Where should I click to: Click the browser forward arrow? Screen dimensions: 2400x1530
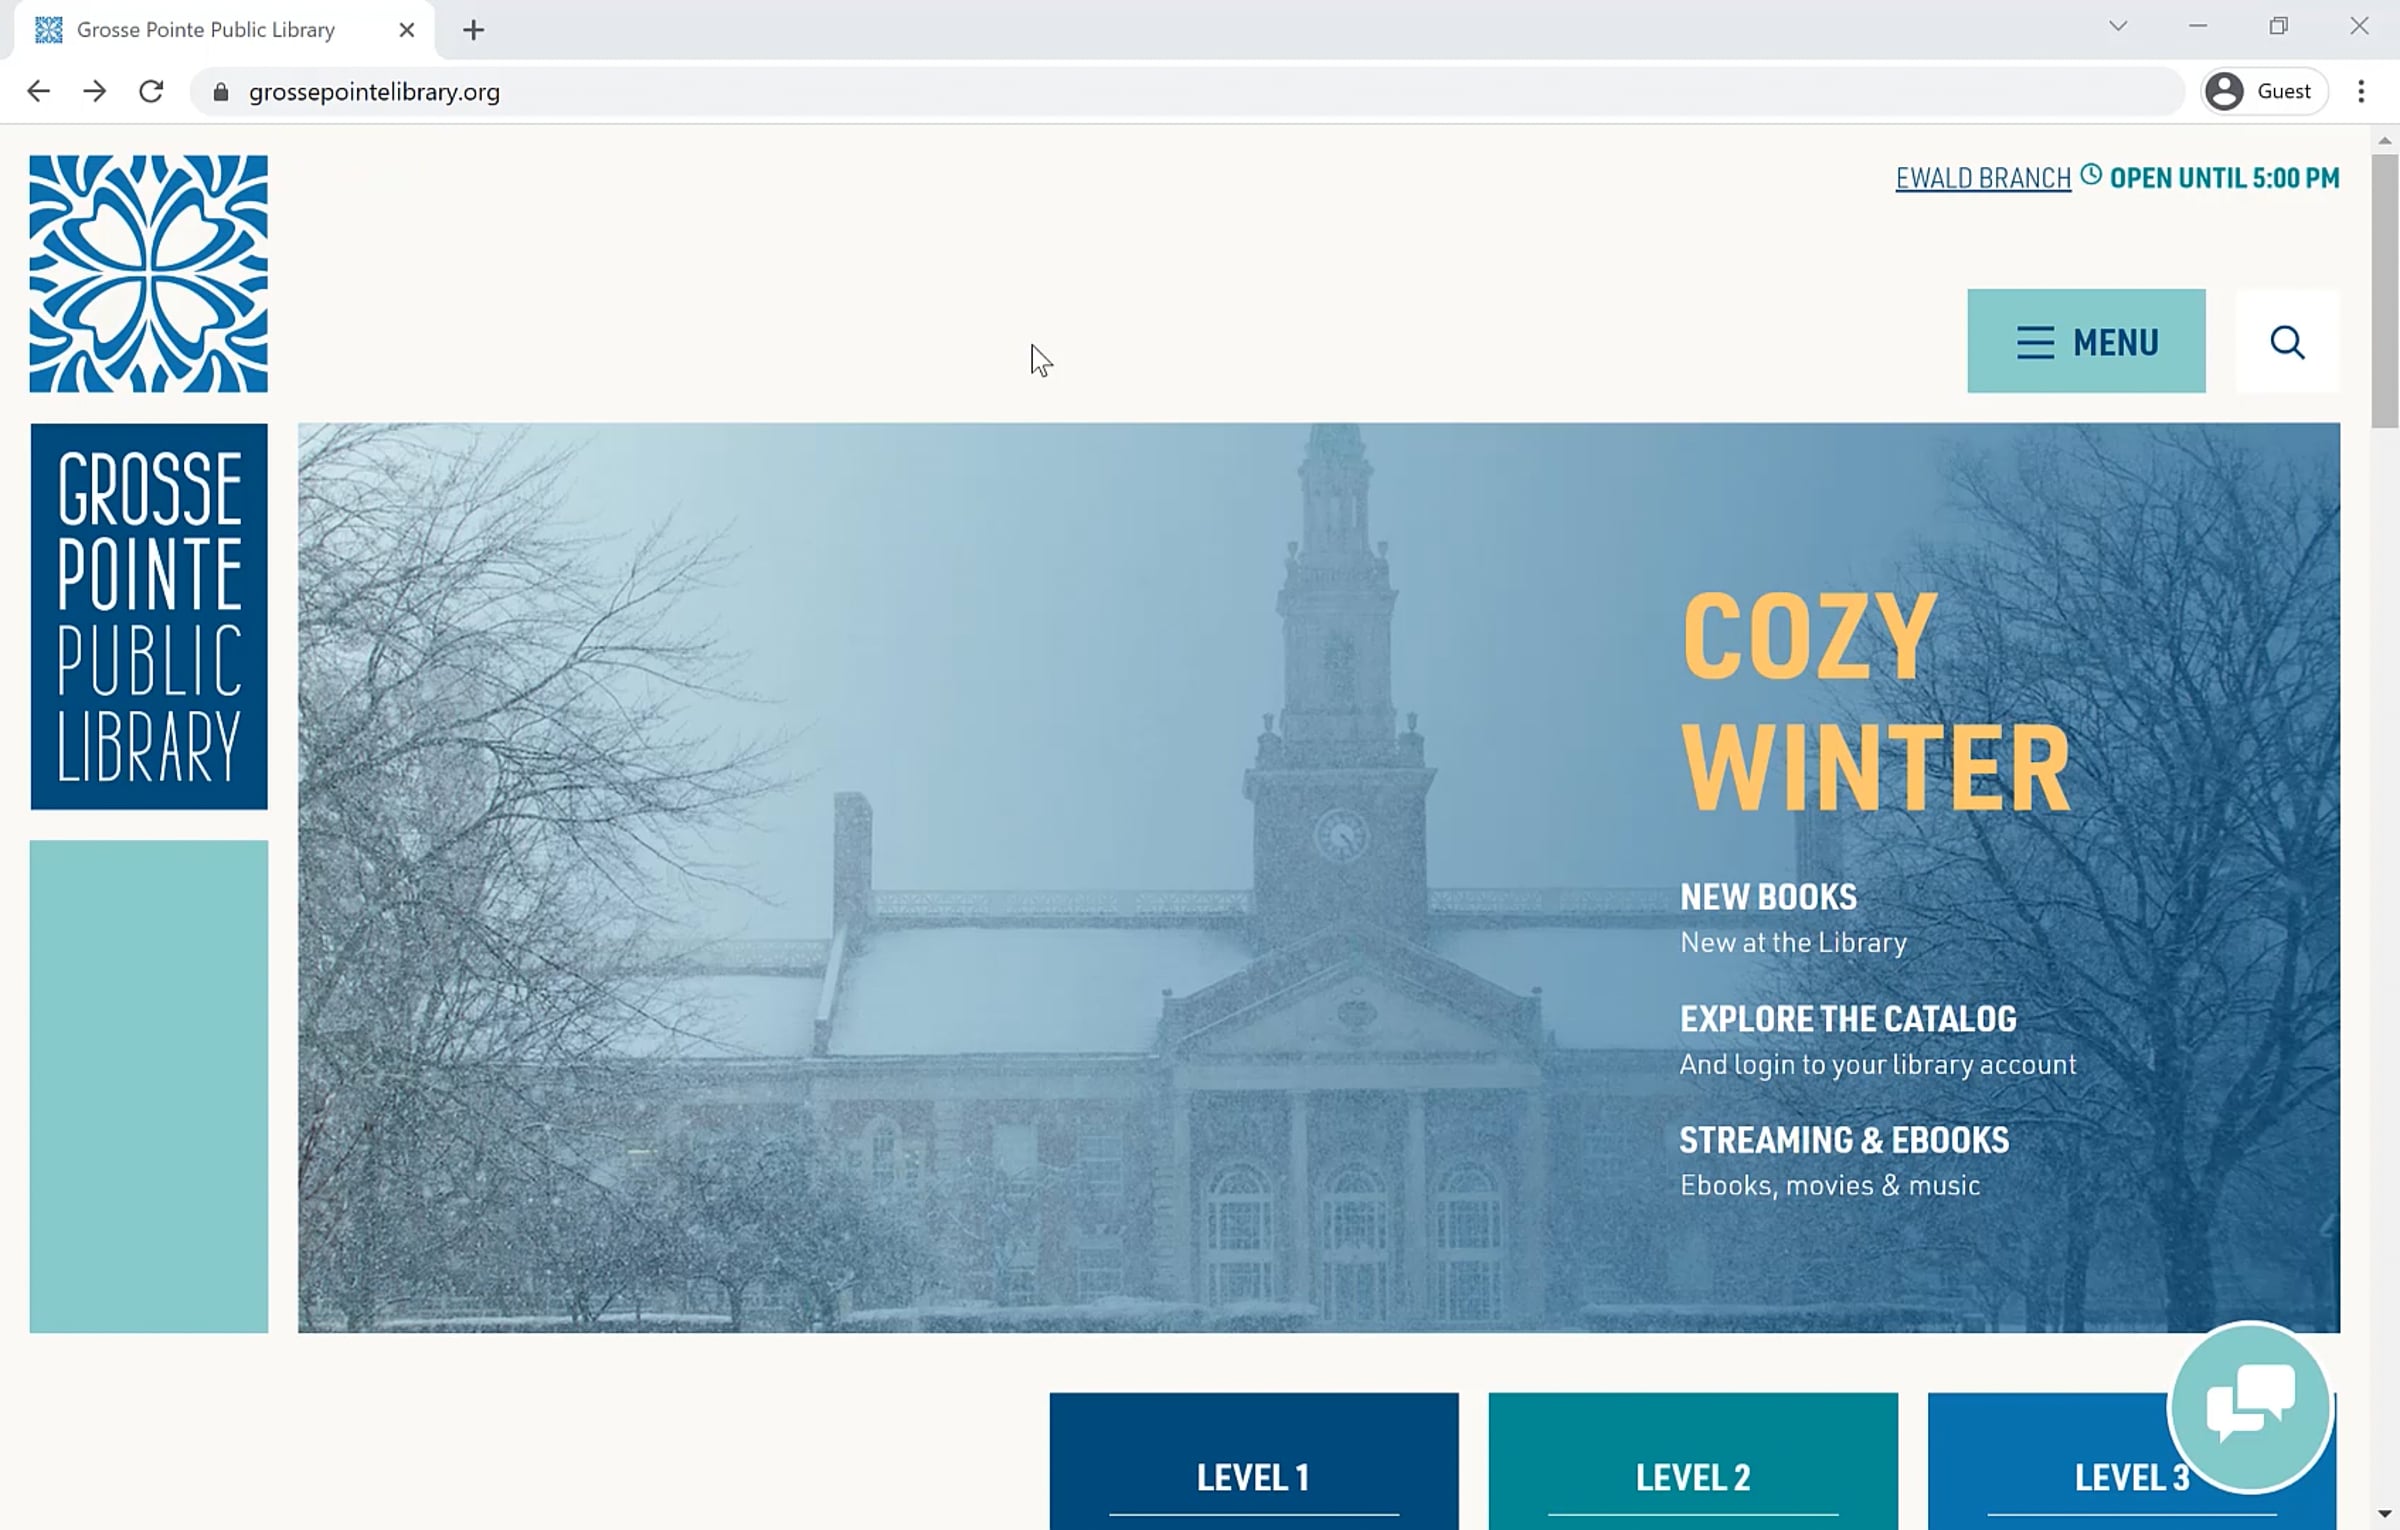pyautogui.click(x=95, y=91)
